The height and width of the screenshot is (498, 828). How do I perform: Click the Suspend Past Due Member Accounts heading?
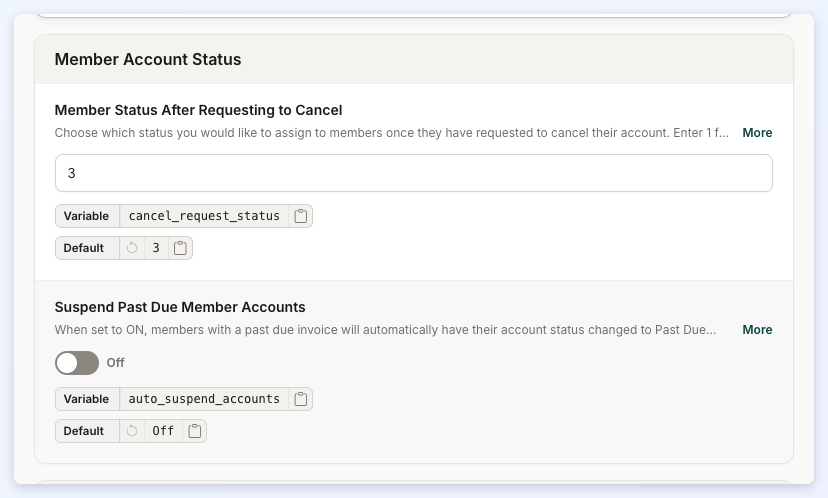tap(180, 307)
